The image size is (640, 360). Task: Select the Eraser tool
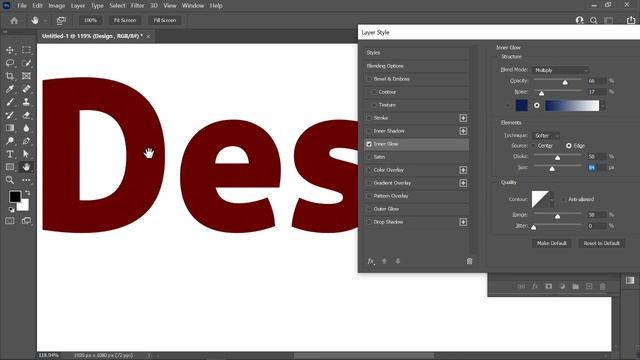coord(26,115)
